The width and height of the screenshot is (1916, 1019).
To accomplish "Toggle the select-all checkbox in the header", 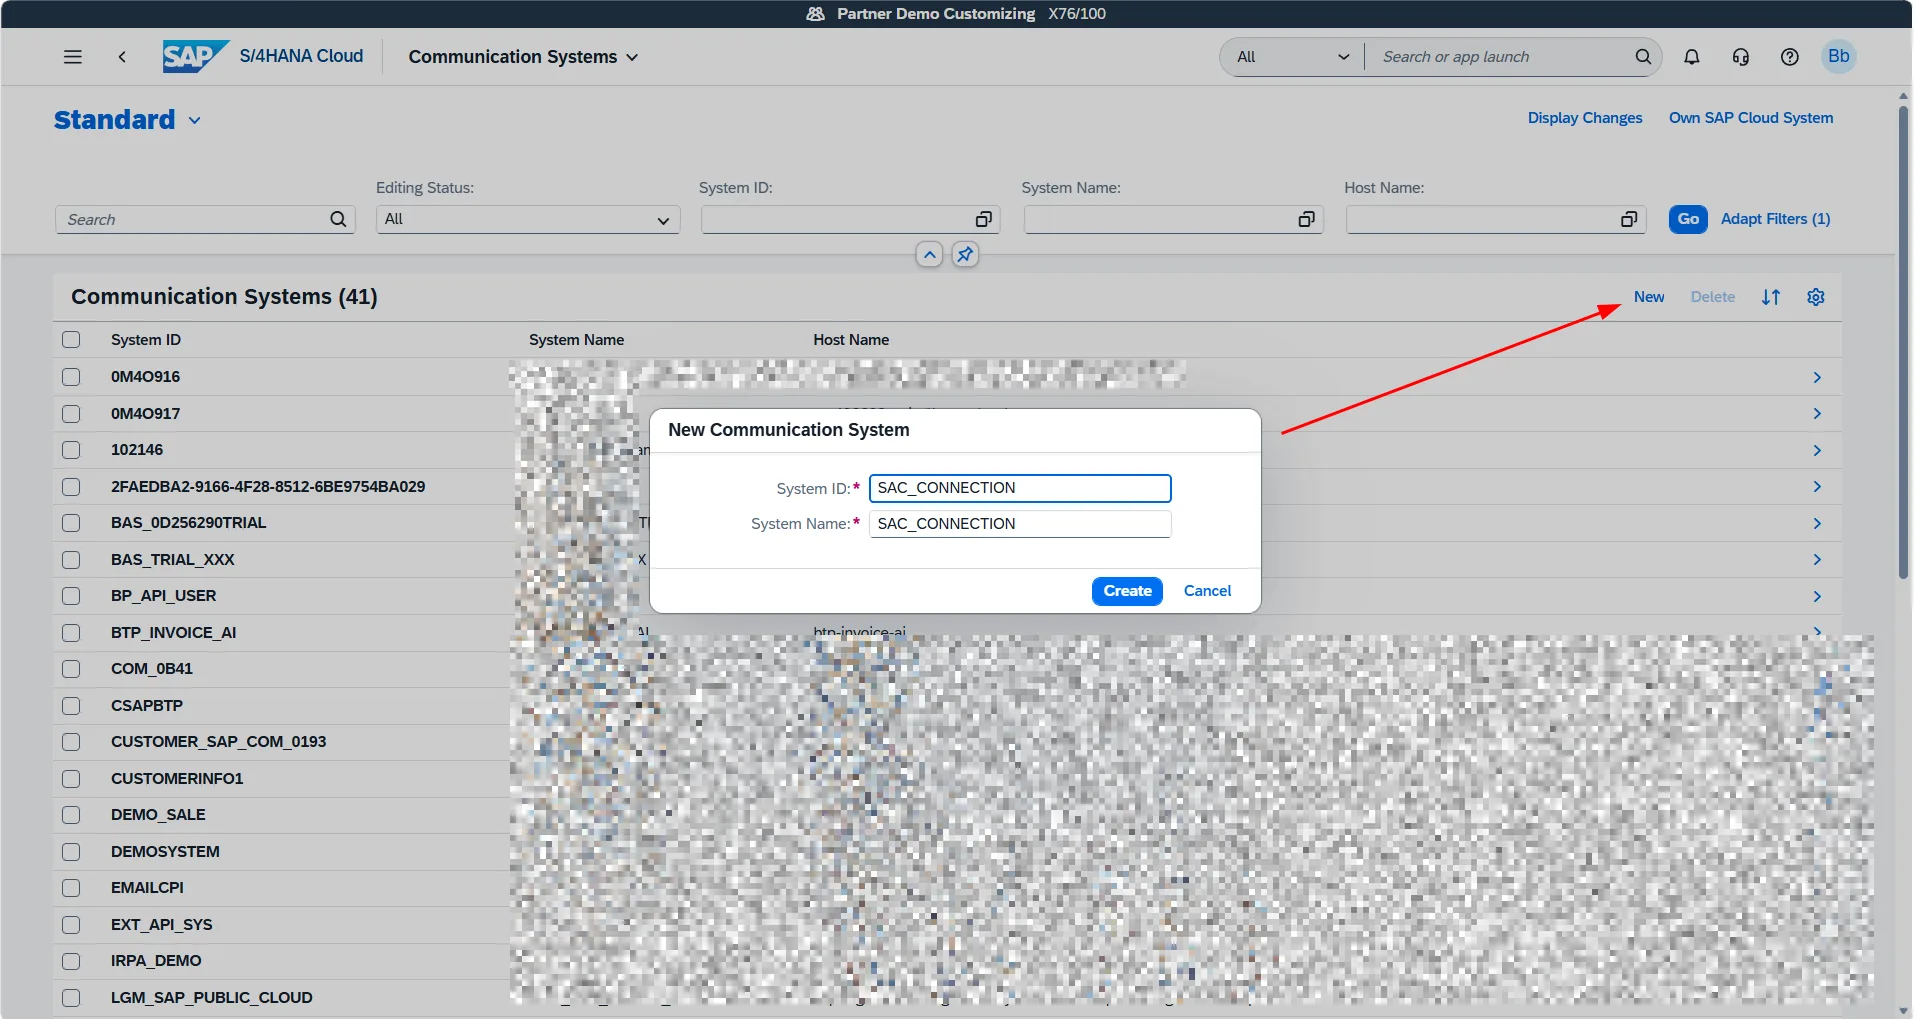I will point(71,340).
